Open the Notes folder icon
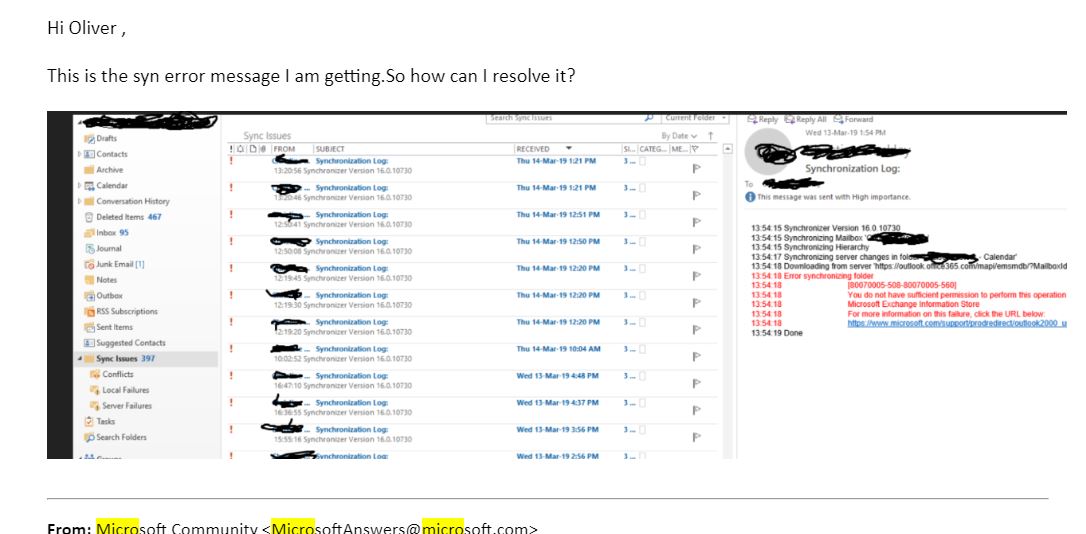The width and height of the screenshot is (1086, 534). point(89,280)
